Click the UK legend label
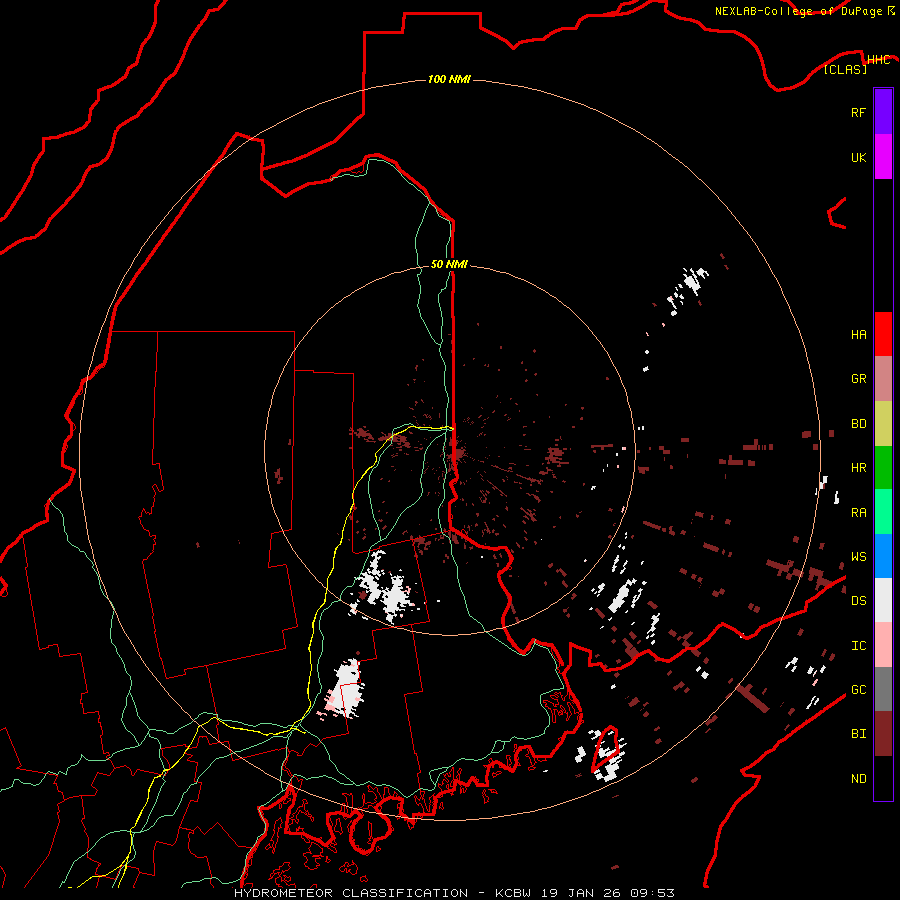This screenshot has height=900, width=900. [858, 157]
